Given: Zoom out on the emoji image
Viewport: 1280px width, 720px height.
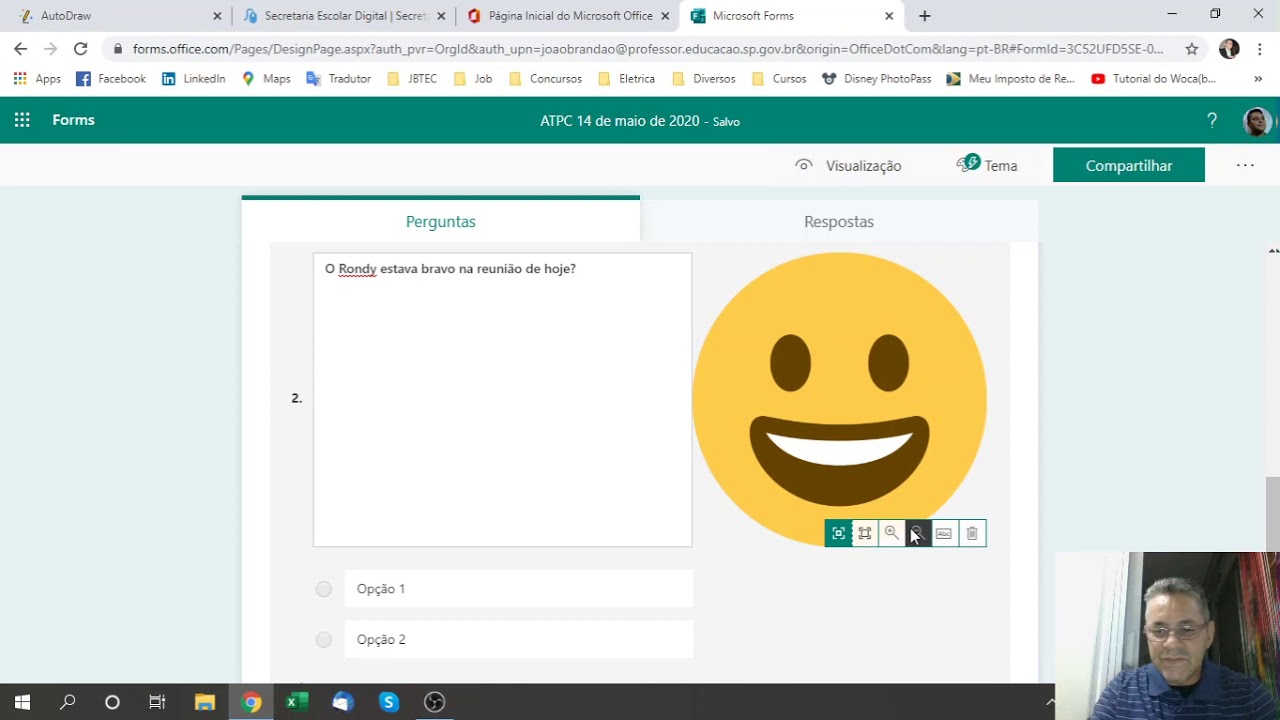Looking at the screenshot, I should (917, 533).
